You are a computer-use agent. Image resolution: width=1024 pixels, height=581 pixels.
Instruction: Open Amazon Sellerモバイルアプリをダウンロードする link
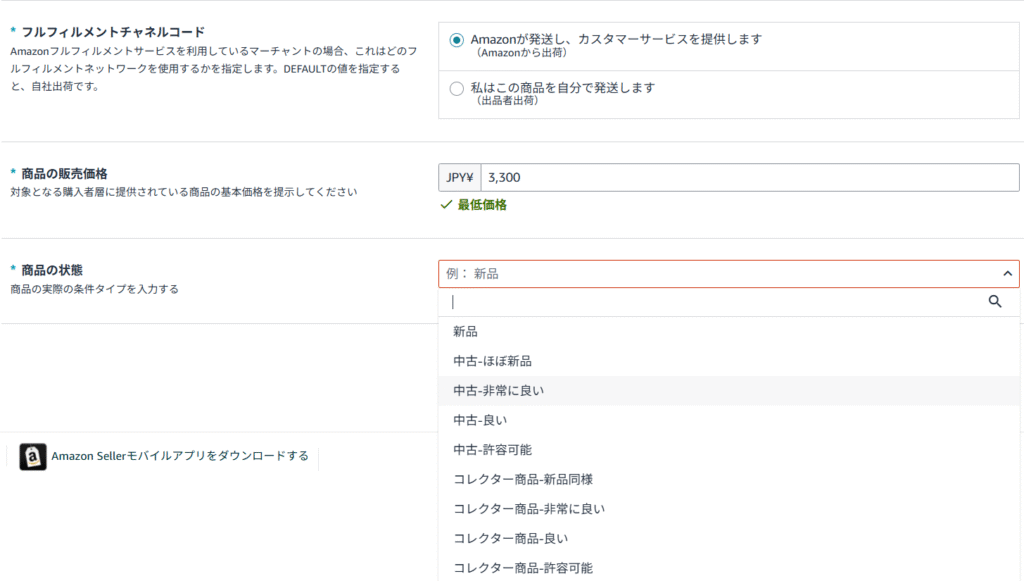point(180,457)
